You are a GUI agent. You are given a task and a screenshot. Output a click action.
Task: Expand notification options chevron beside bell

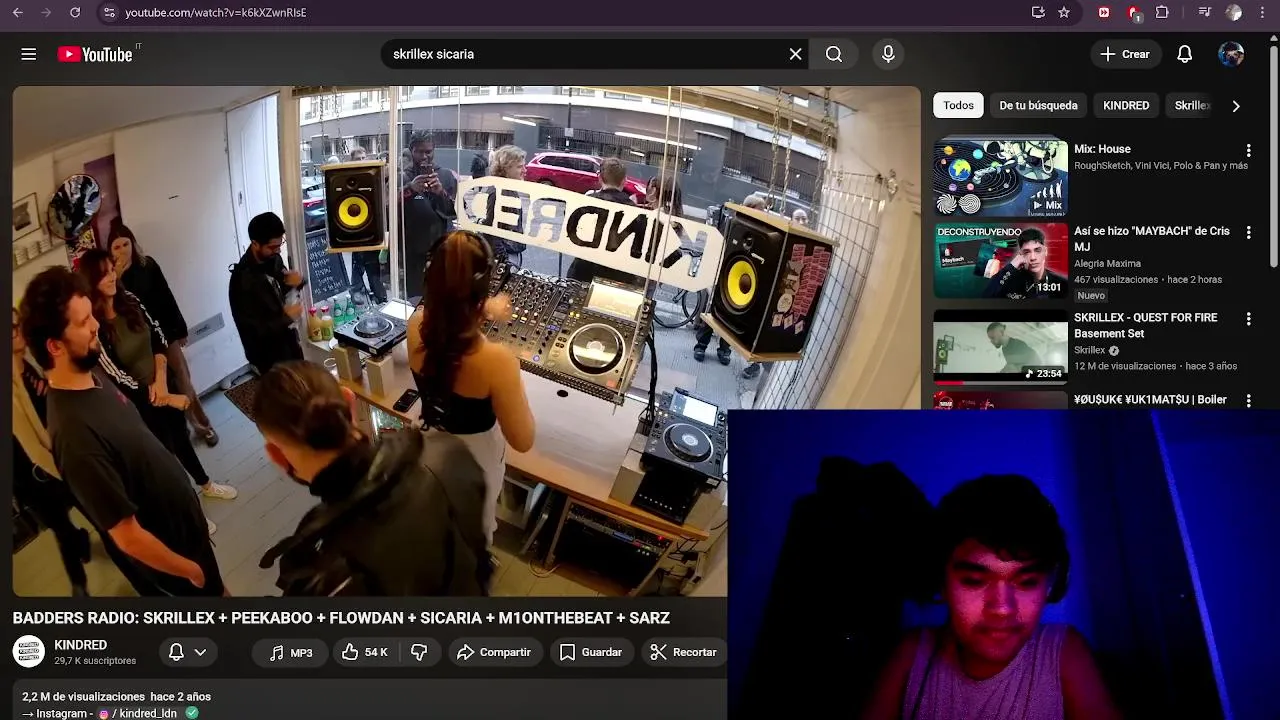(x=201, y=652)
